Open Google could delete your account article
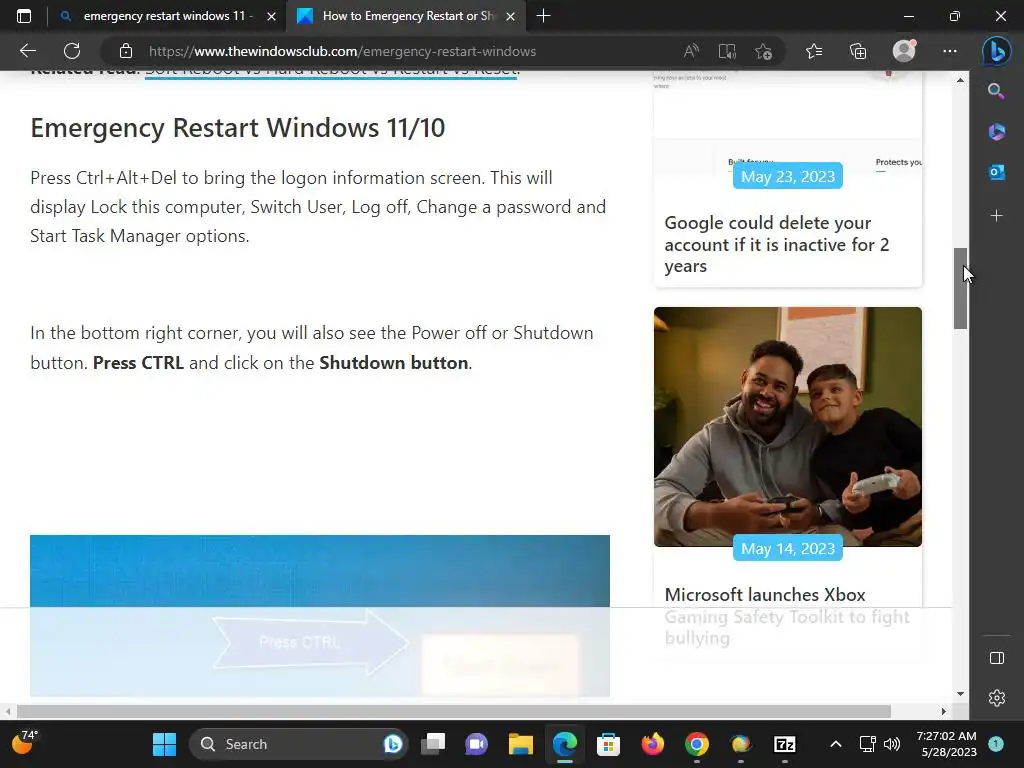This screenshot has width=1024, height=768. (x=777, y=244)
